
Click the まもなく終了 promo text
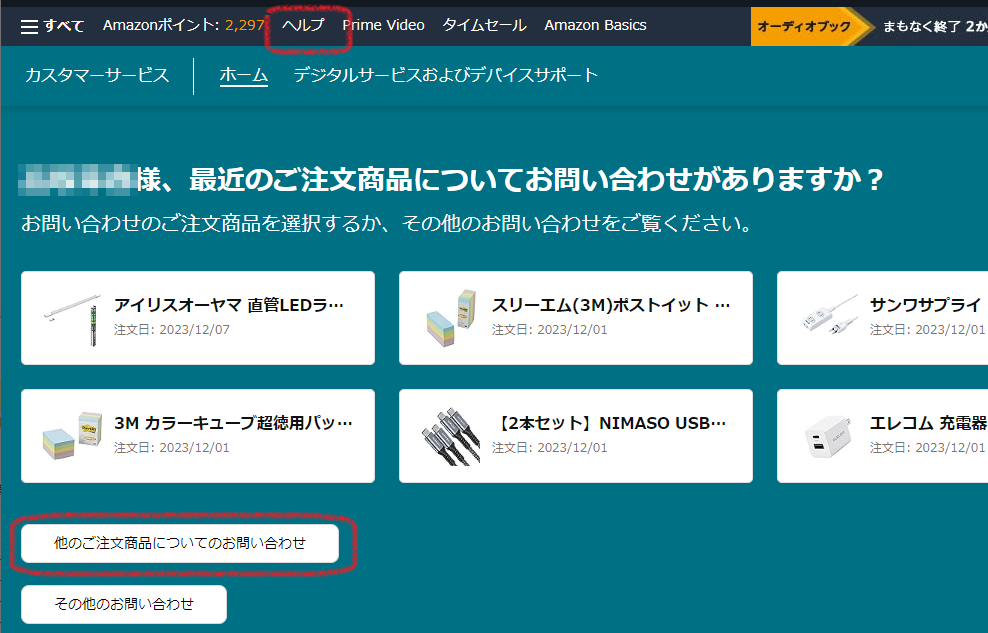click(x=935, y=26)
